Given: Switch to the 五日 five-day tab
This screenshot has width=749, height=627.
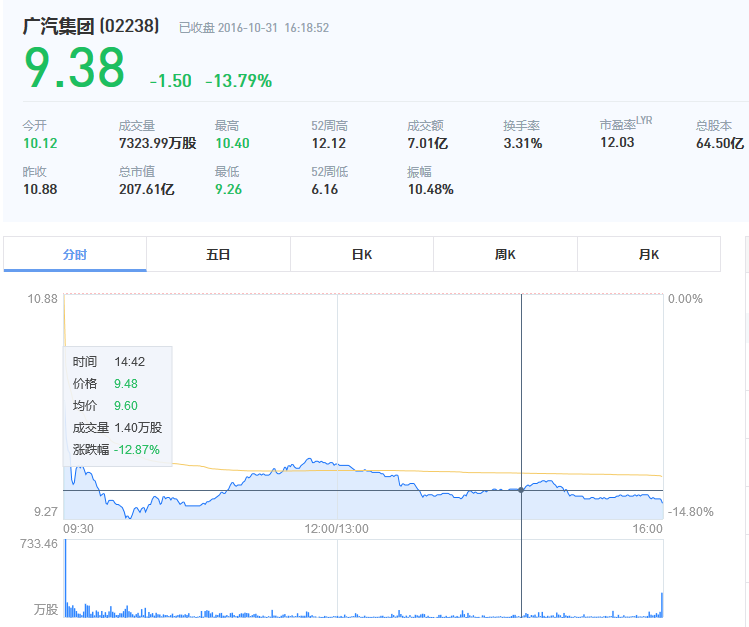Looking at the screenshot, I should click(x=218, y=255).
